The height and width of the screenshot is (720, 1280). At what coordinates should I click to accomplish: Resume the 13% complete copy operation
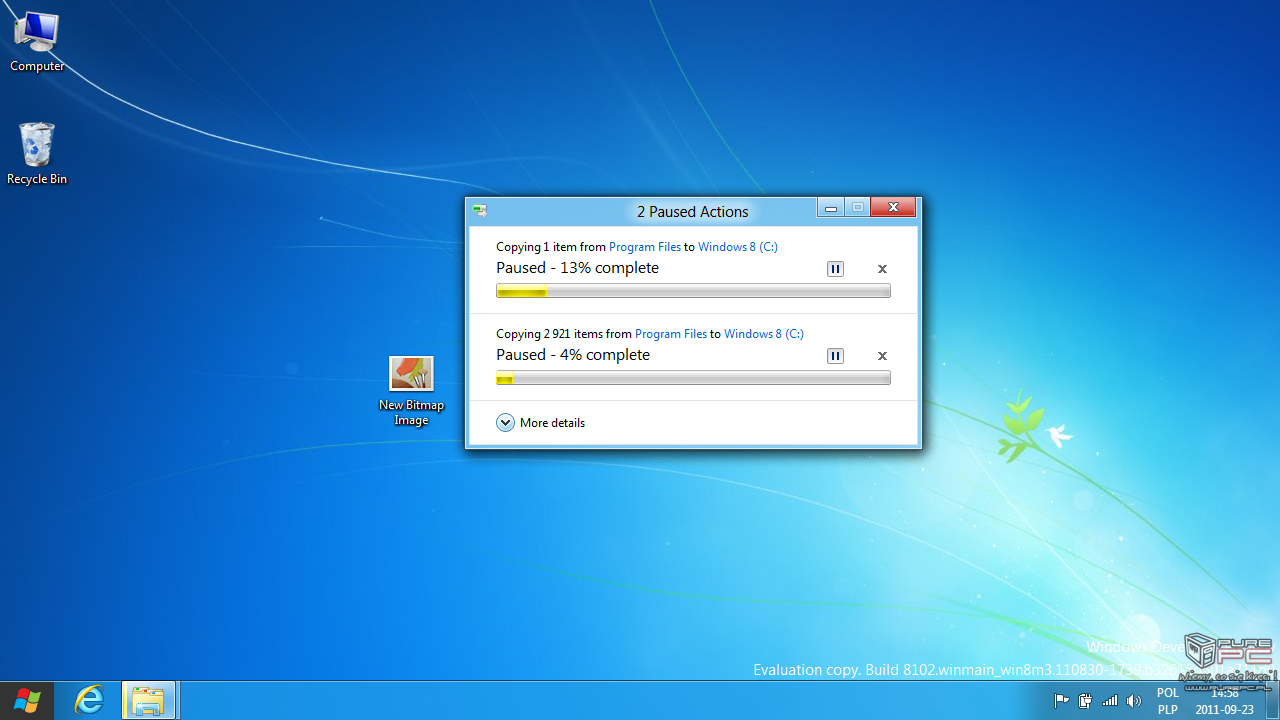pos(835,269)
